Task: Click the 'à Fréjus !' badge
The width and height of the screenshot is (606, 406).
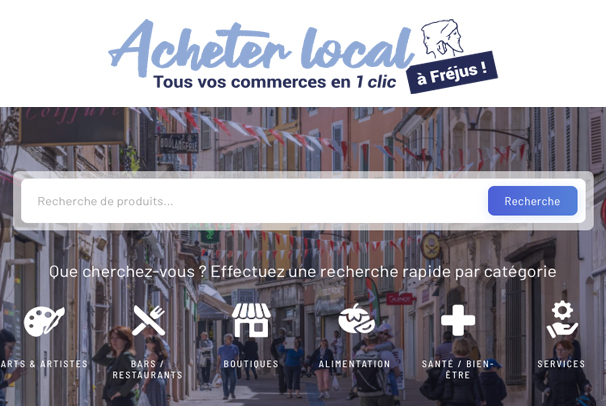Action: [452, 72]
